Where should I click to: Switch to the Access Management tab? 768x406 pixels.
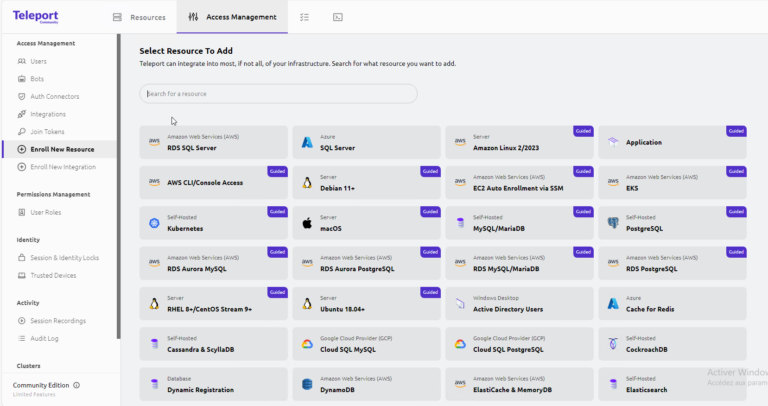click(232, 17)
